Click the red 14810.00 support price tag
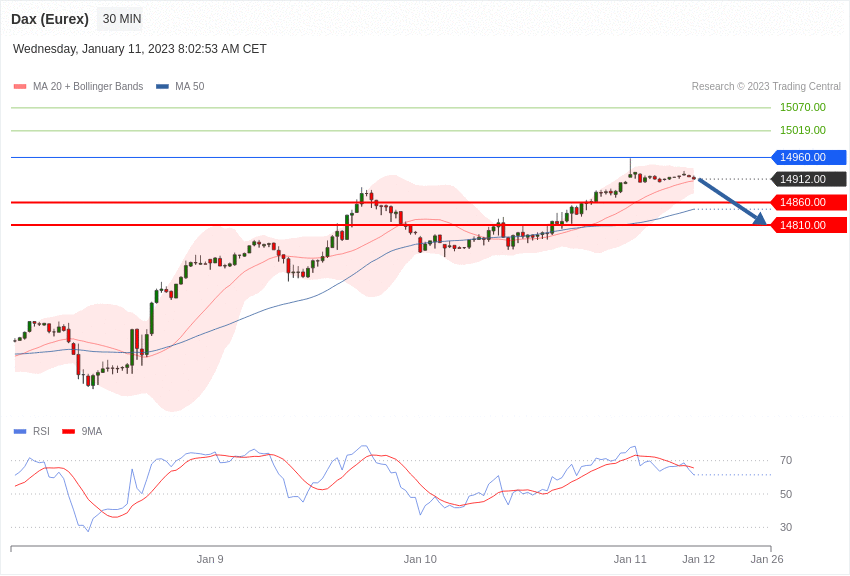850x576 pixels. point(809,225)
